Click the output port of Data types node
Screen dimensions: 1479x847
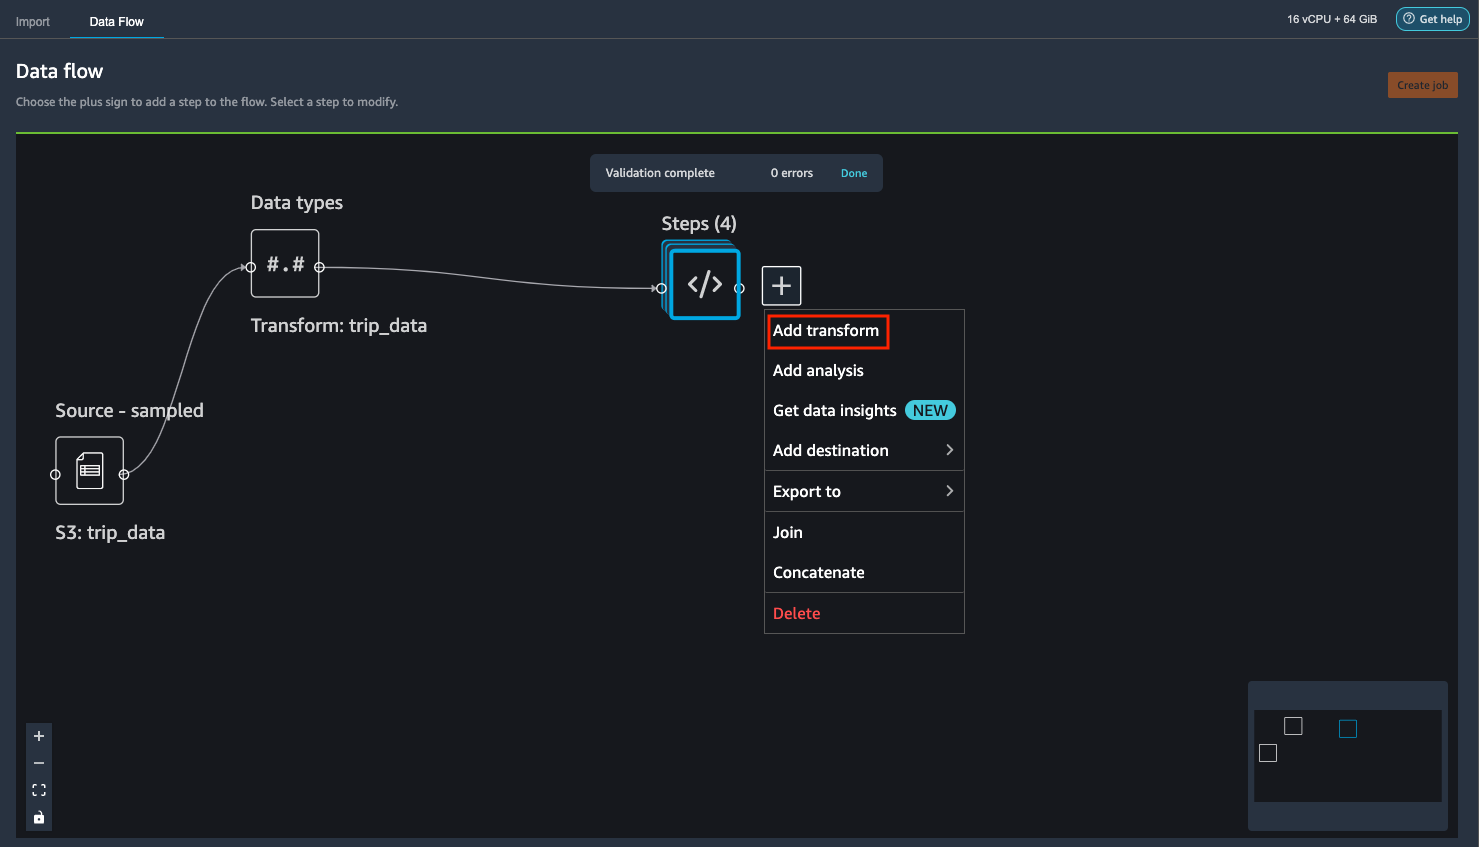319,267
